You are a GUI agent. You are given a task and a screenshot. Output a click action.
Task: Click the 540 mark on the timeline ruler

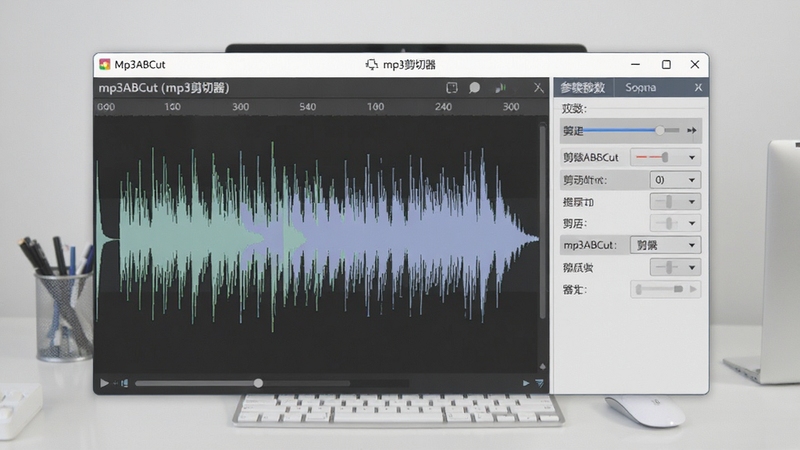tap(308, 107)
